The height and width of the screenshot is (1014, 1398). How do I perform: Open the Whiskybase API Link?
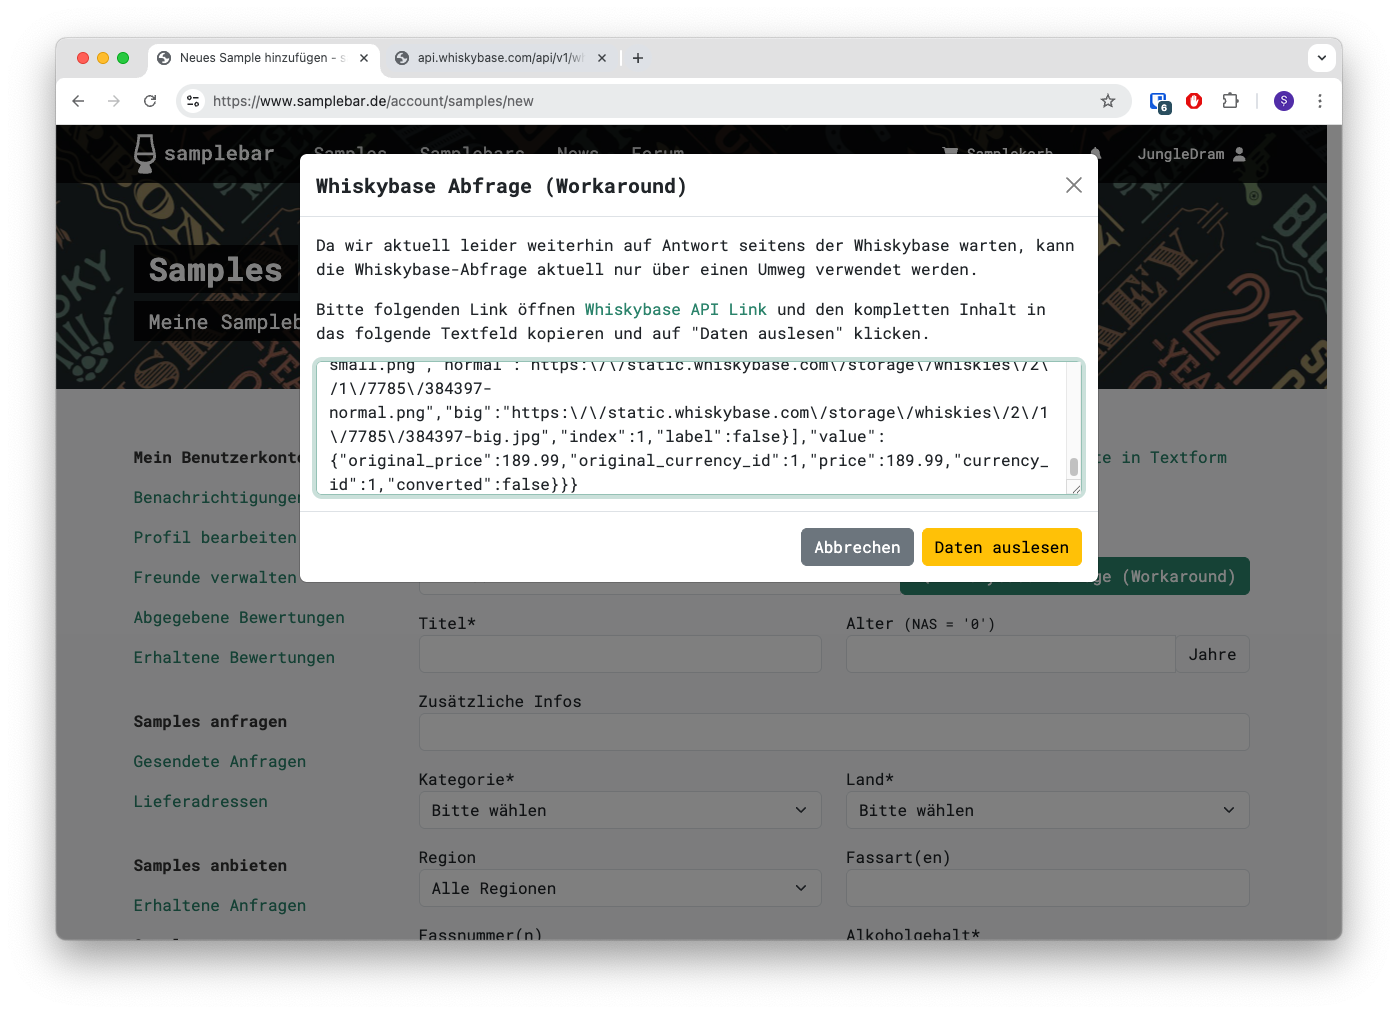click(675, 310)
